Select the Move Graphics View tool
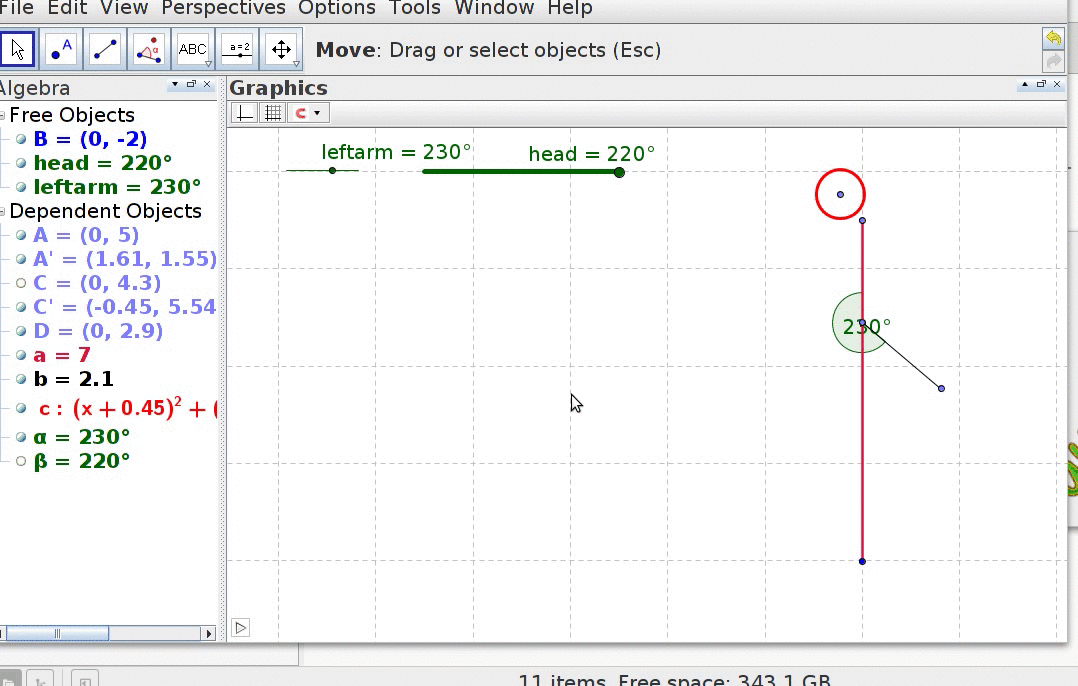The height and width of the screenshot is (686, 1078). tap(282, 49)
